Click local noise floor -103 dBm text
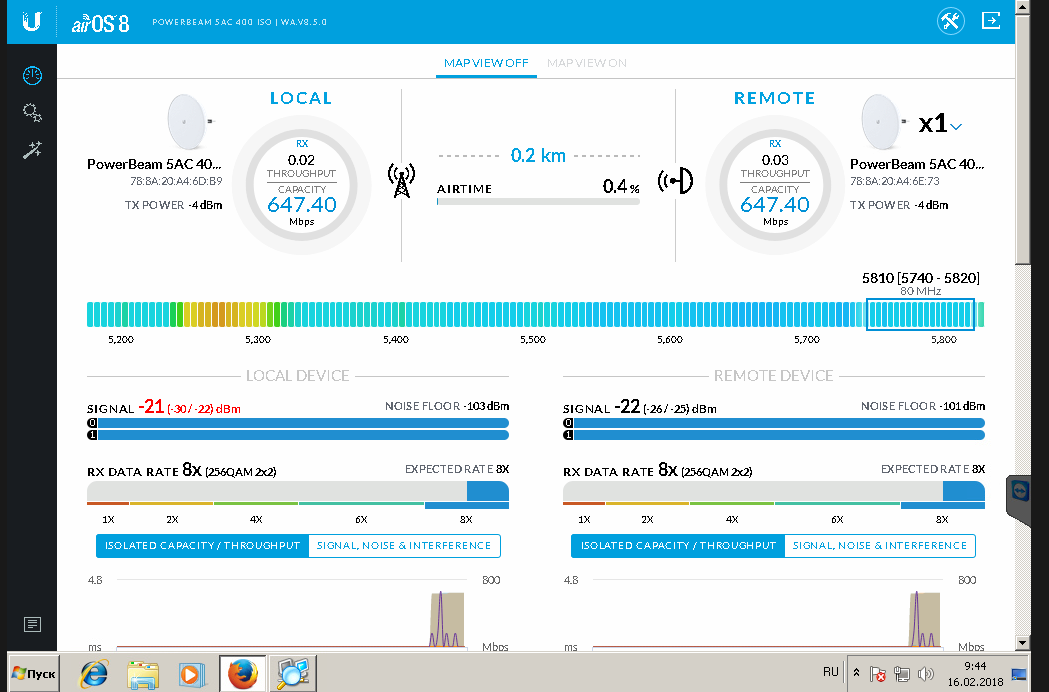The width and height of the screenshot is (1049, 692). coord(447,406)
